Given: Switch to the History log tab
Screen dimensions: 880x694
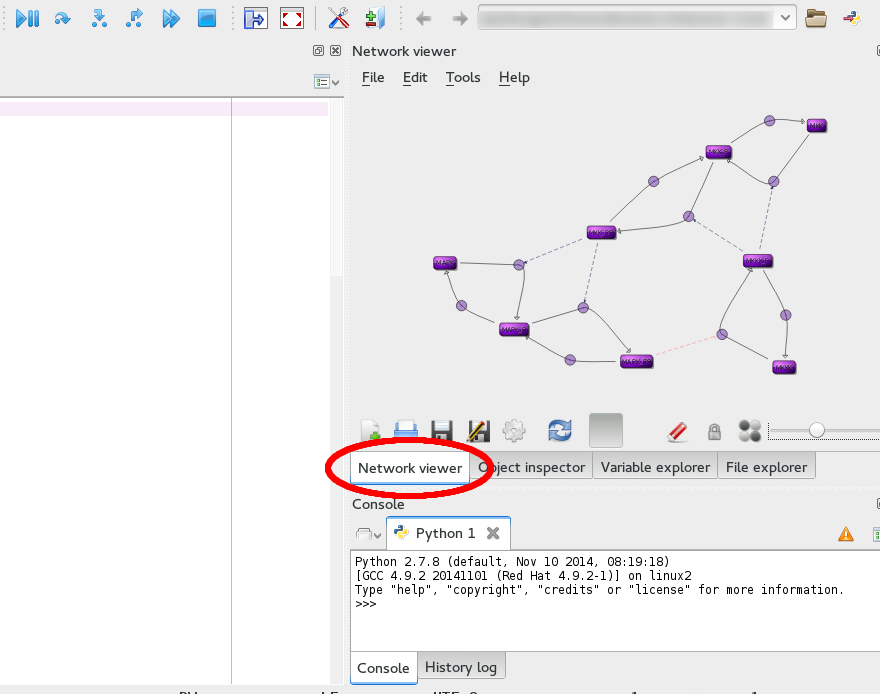Looking at the screenshot, I should pyautogui.click(x=461, y=667).
